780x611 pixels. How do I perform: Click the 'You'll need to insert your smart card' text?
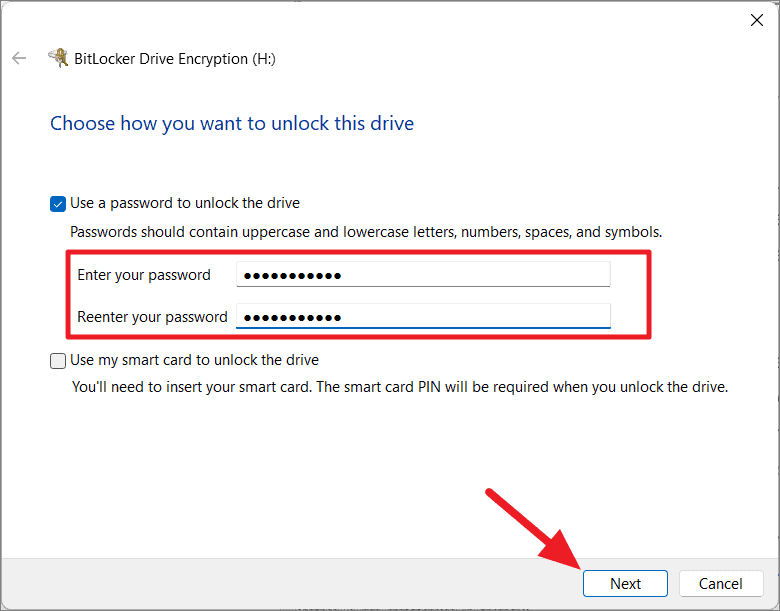pos(400,387)
